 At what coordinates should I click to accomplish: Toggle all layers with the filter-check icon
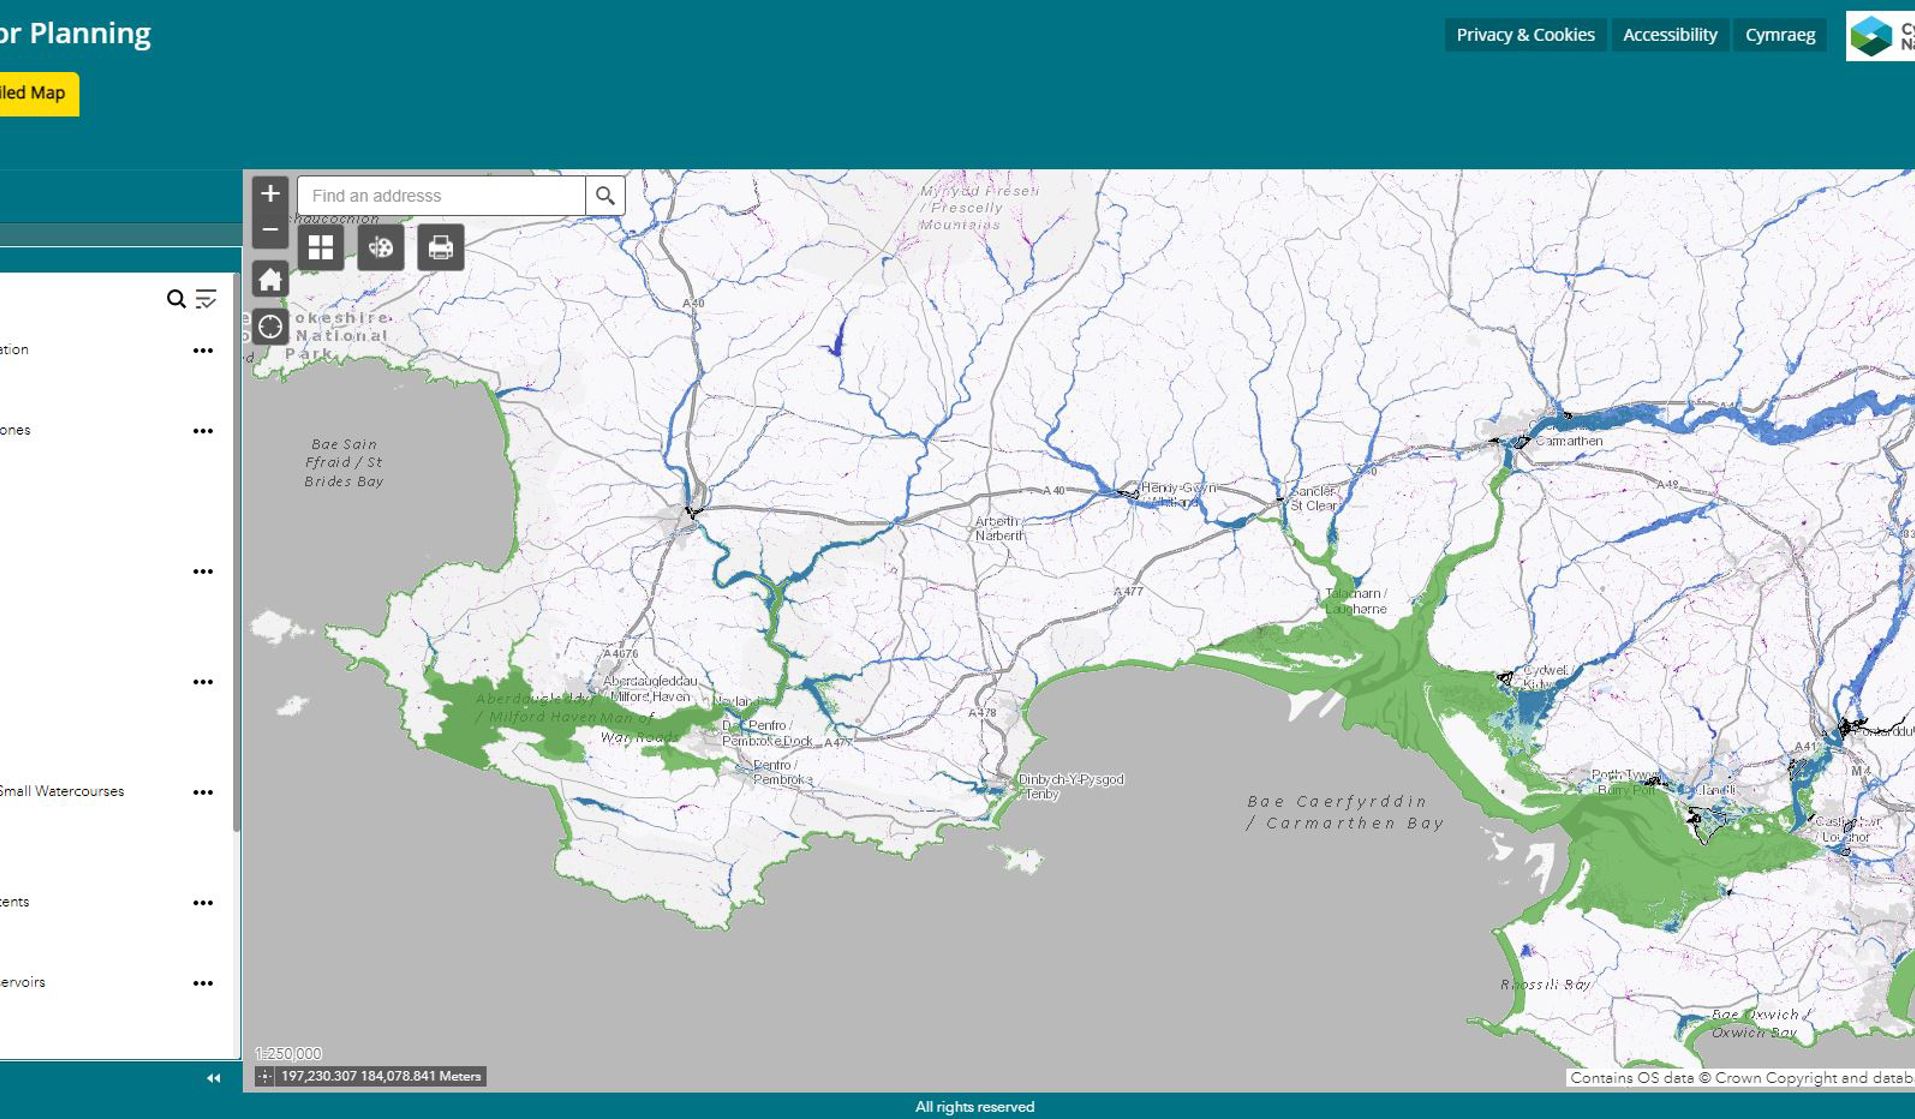click(204, 298)
